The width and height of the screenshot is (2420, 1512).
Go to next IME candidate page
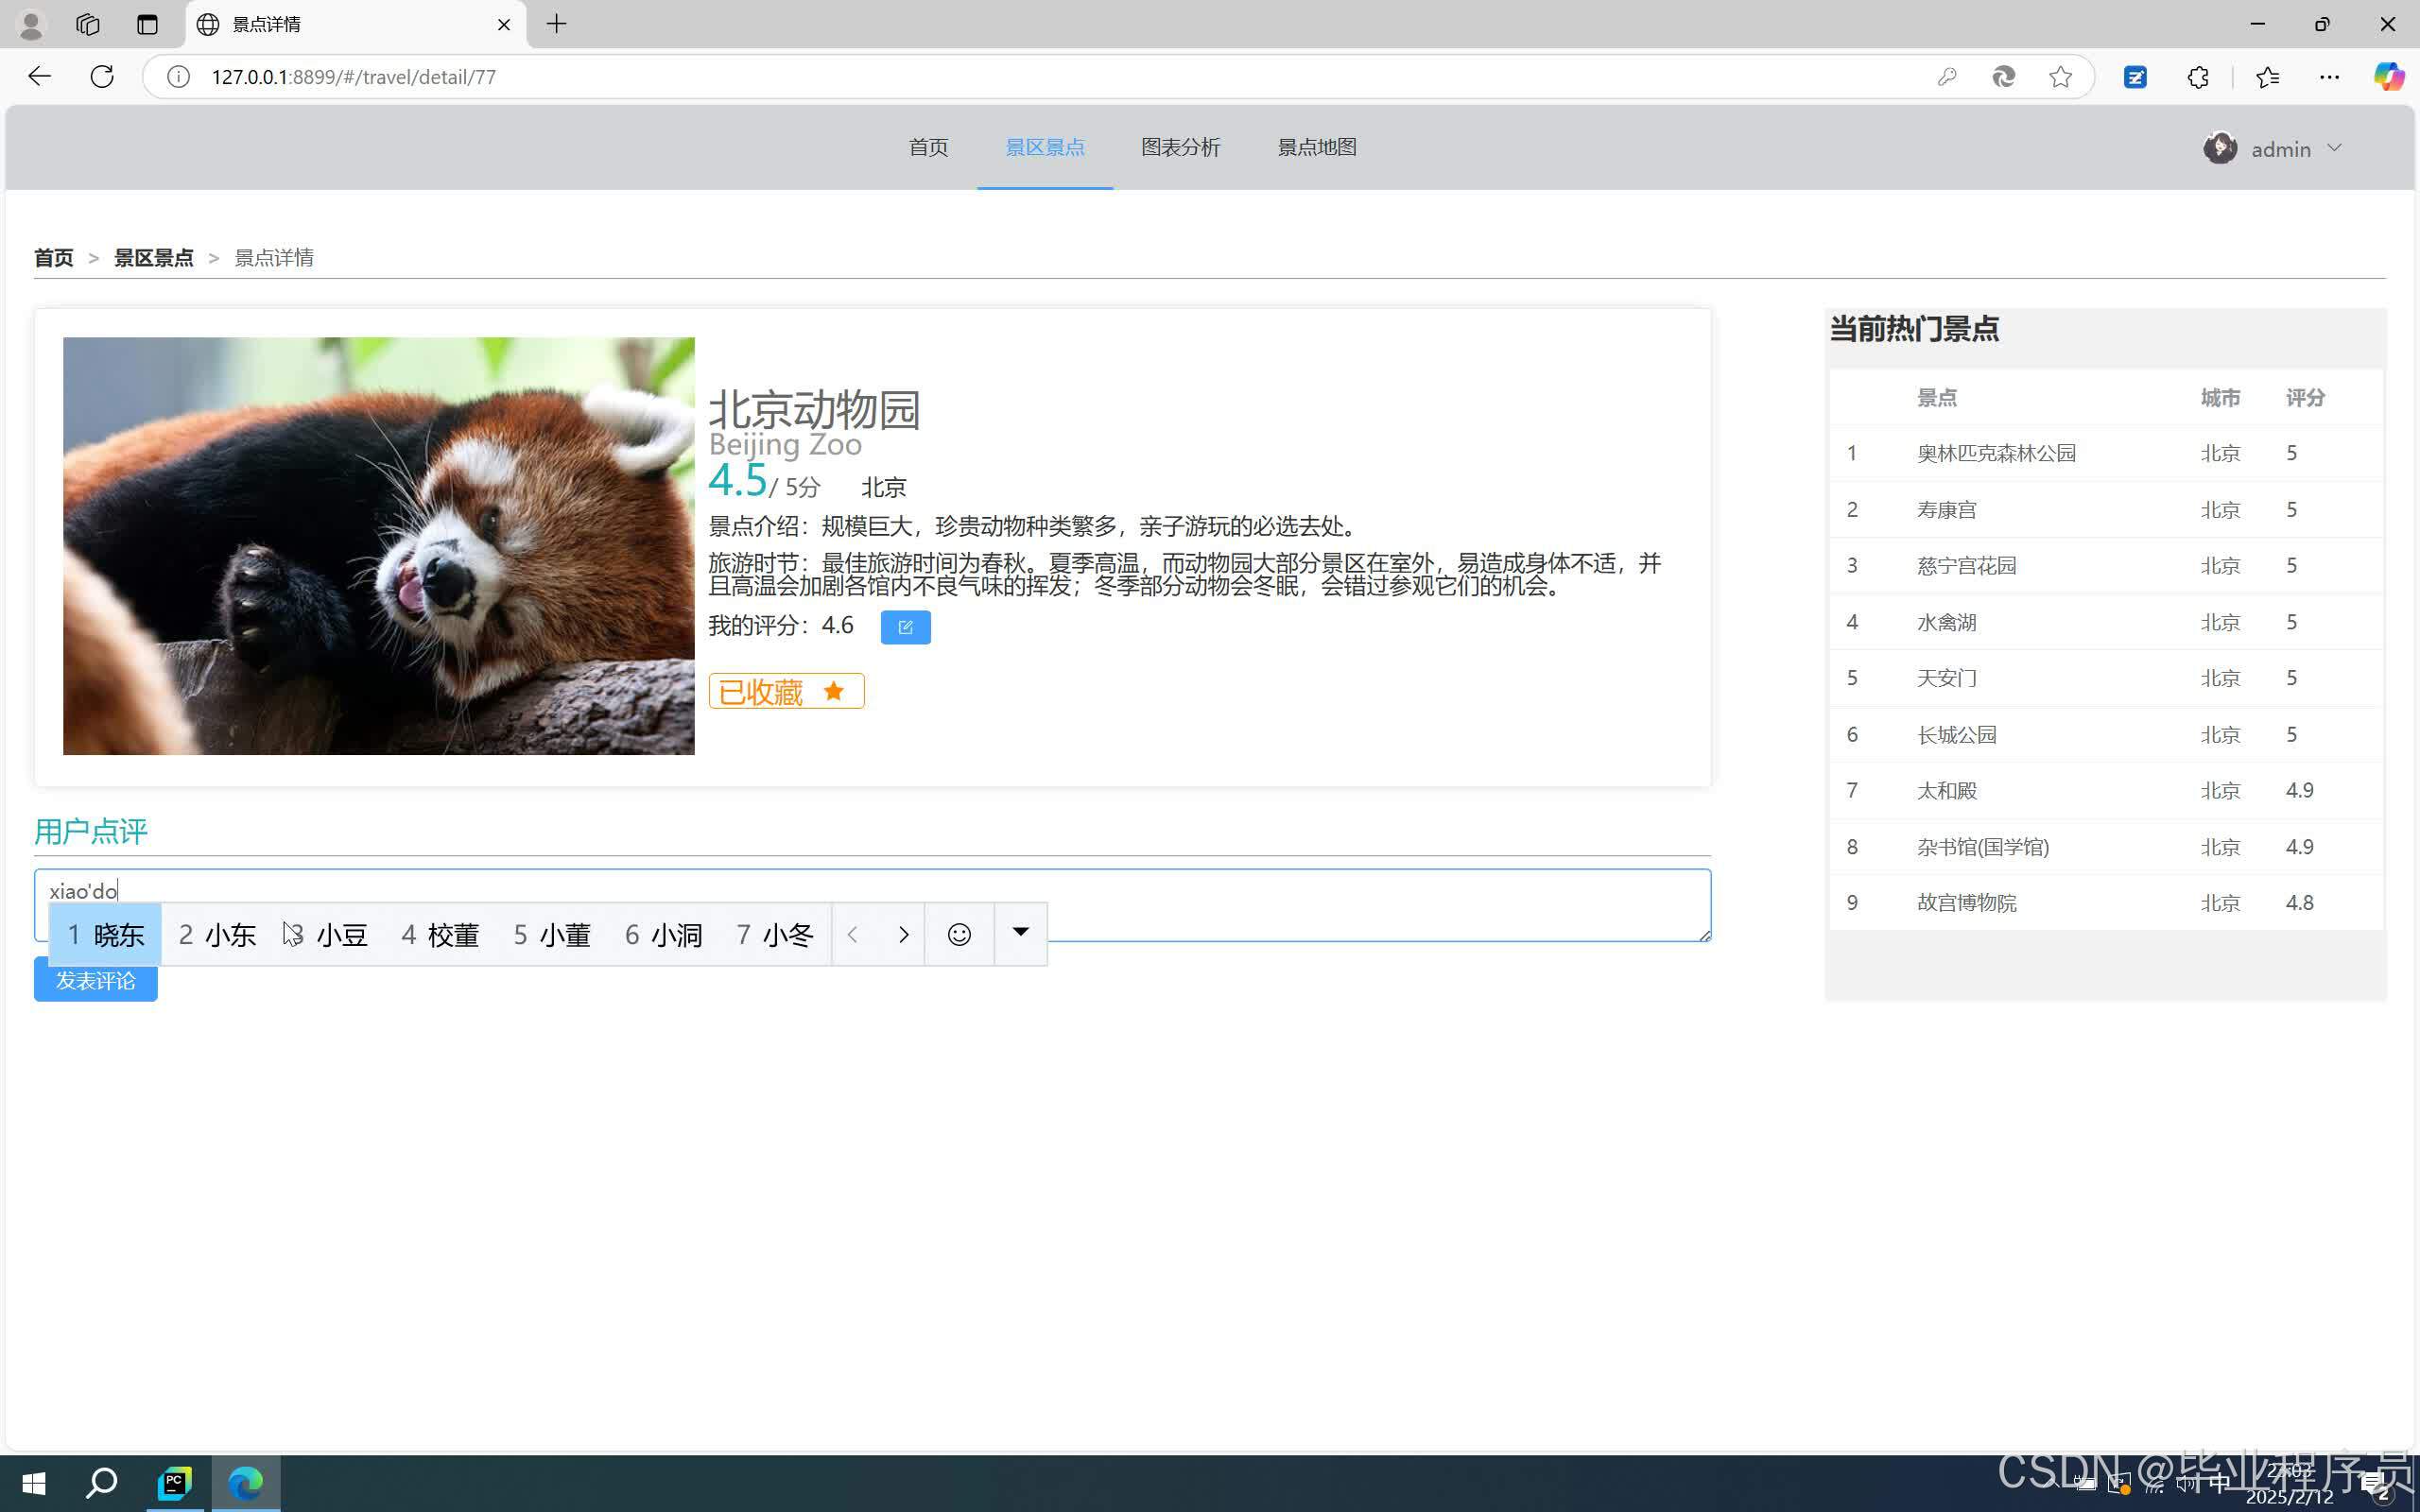tap(903, 934)
